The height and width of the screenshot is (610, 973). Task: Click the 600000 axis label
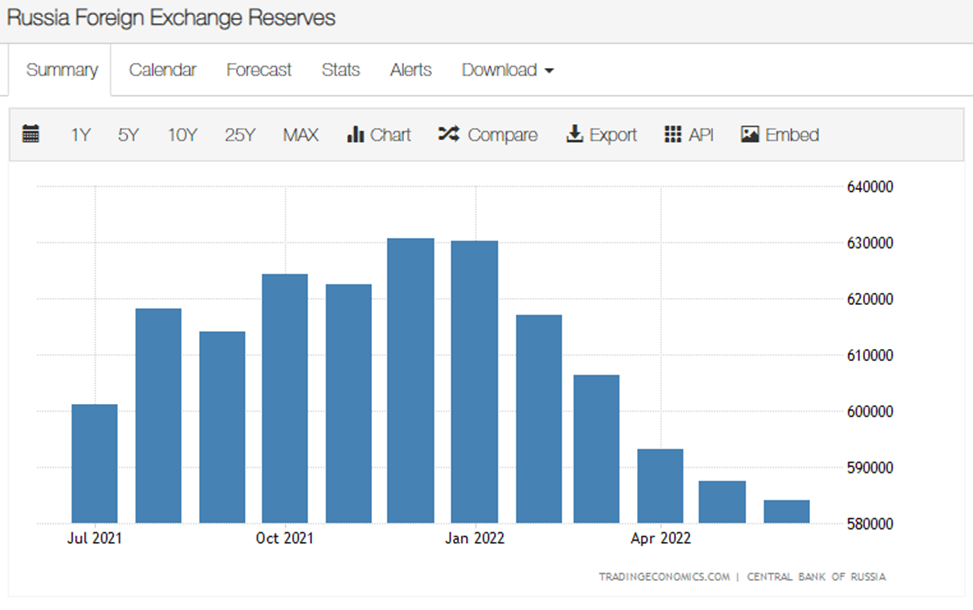870,411
